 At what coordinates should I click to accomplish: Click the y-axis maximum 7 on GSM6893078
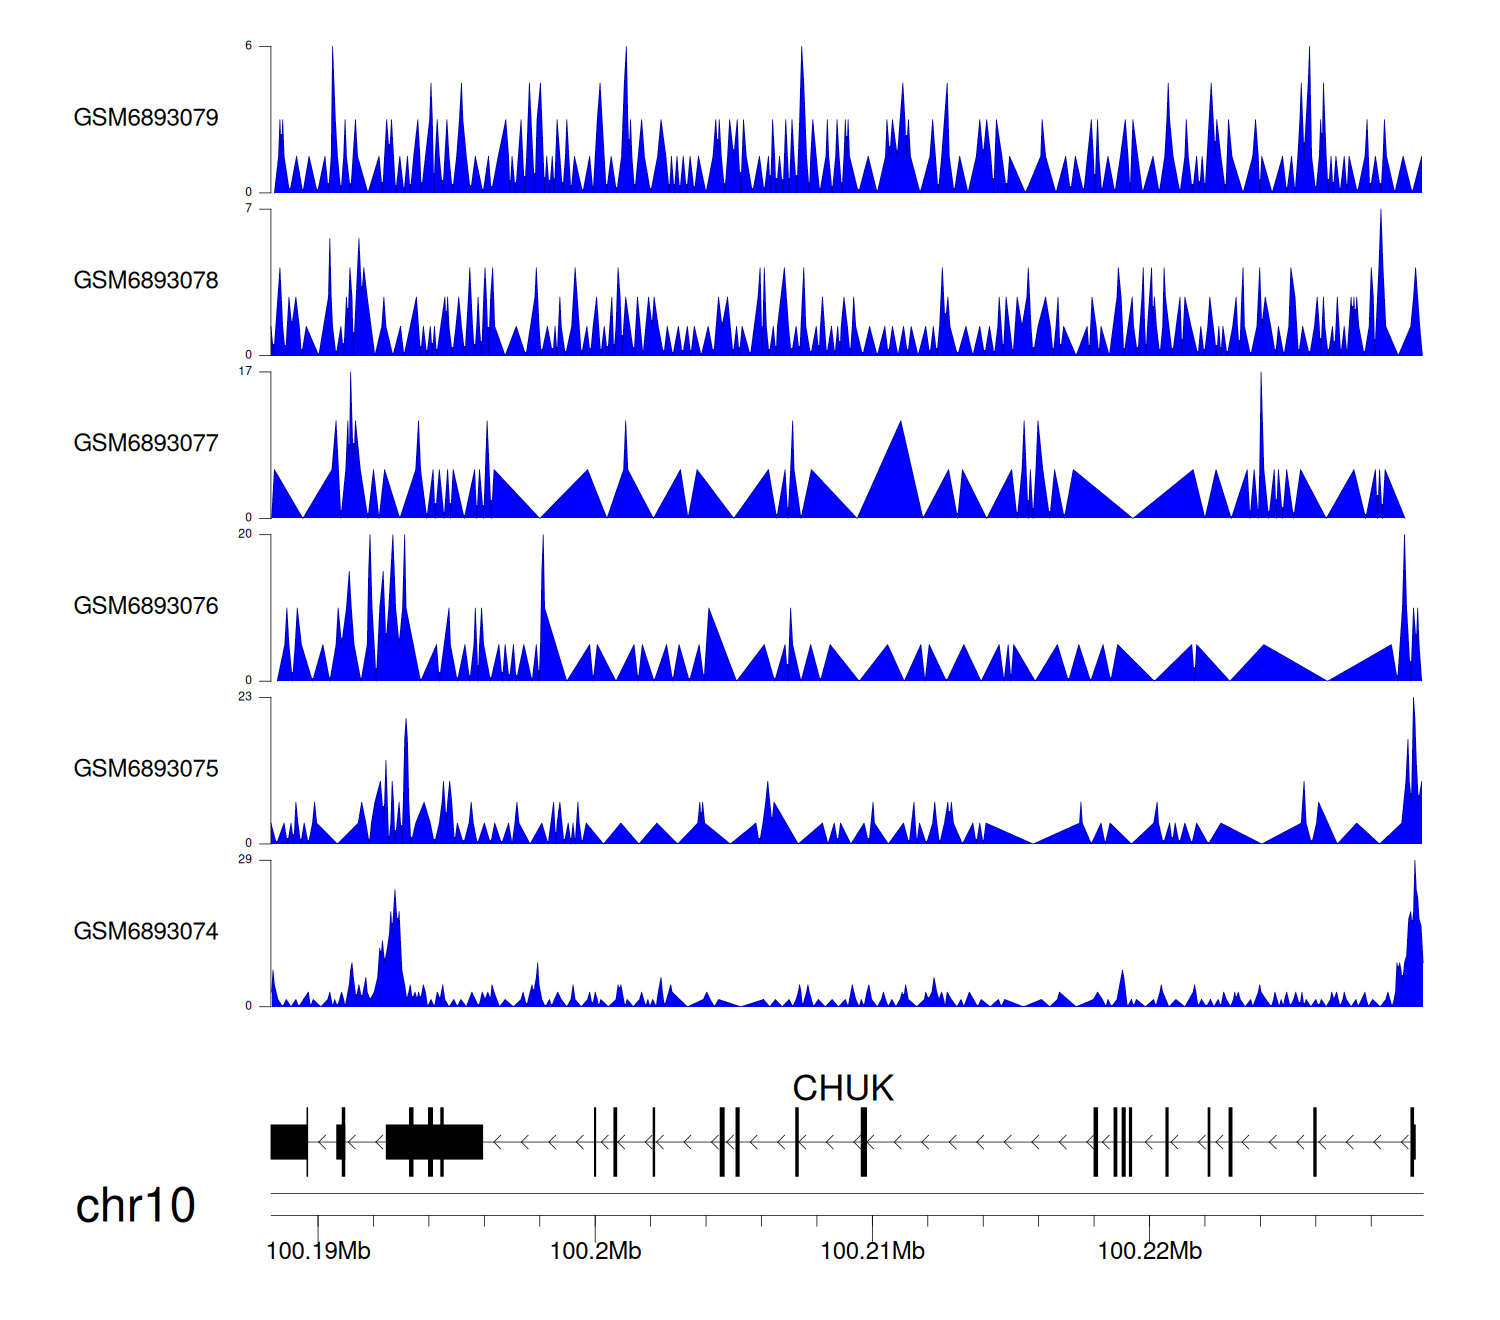pos(248,208)
